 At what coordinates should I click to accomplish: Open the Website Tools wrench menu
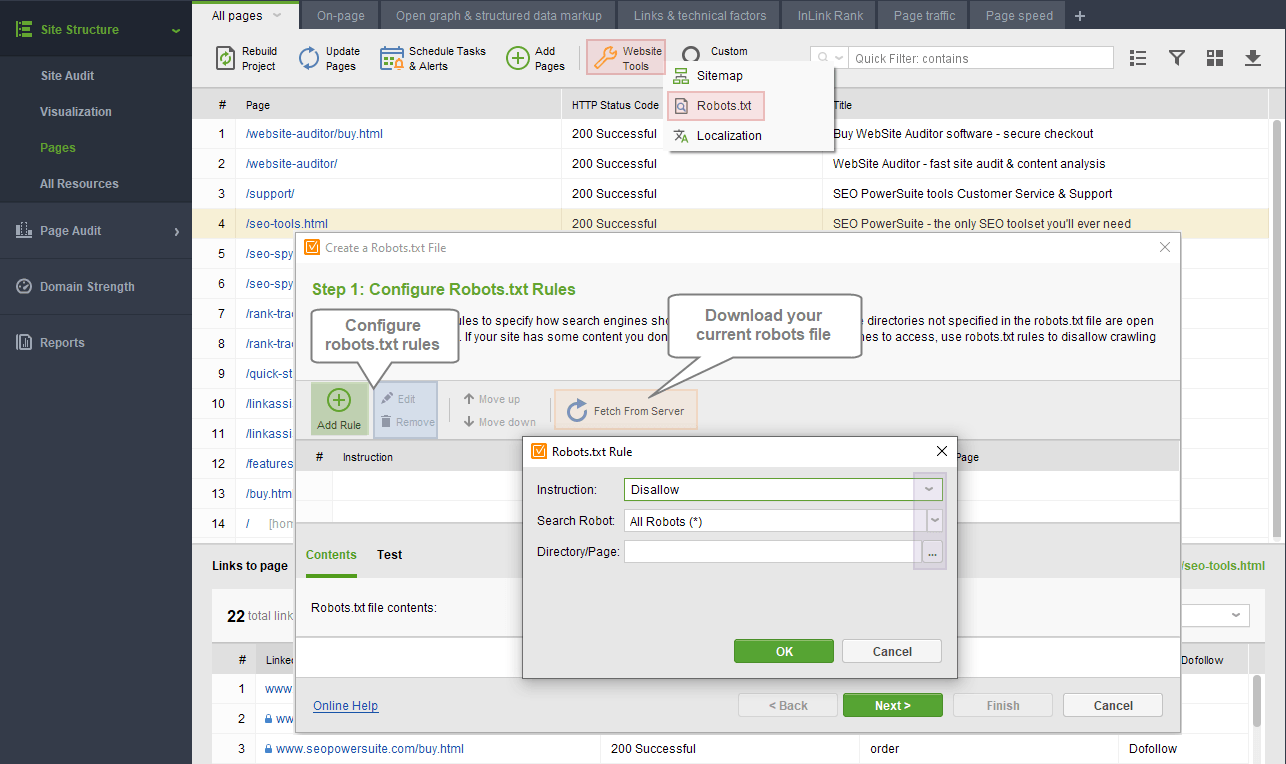[625, 58]
